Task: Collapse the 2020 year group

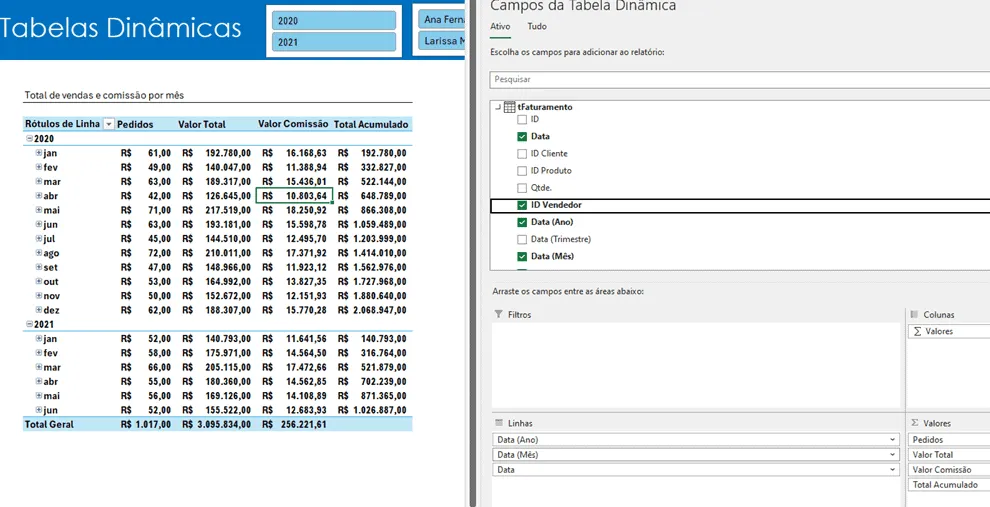Action: click(29, 138)
